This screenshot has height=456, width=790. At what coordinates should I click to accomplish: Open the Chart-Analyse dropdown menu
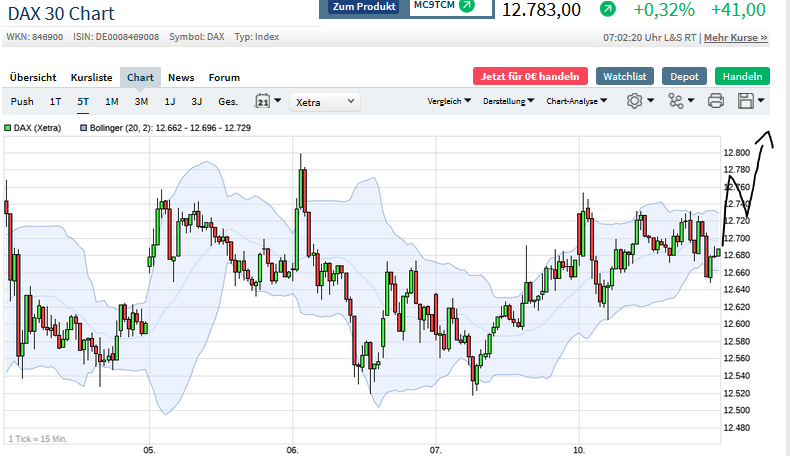[x=576, y=101]
